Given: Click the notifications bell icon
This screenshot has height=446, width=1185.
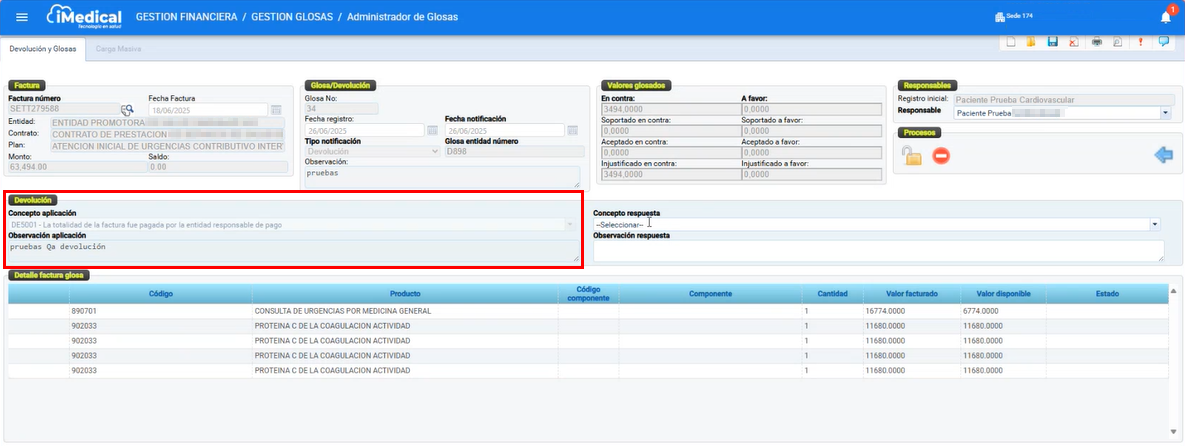Looking at the screenshot, I should pos(1165,17).
